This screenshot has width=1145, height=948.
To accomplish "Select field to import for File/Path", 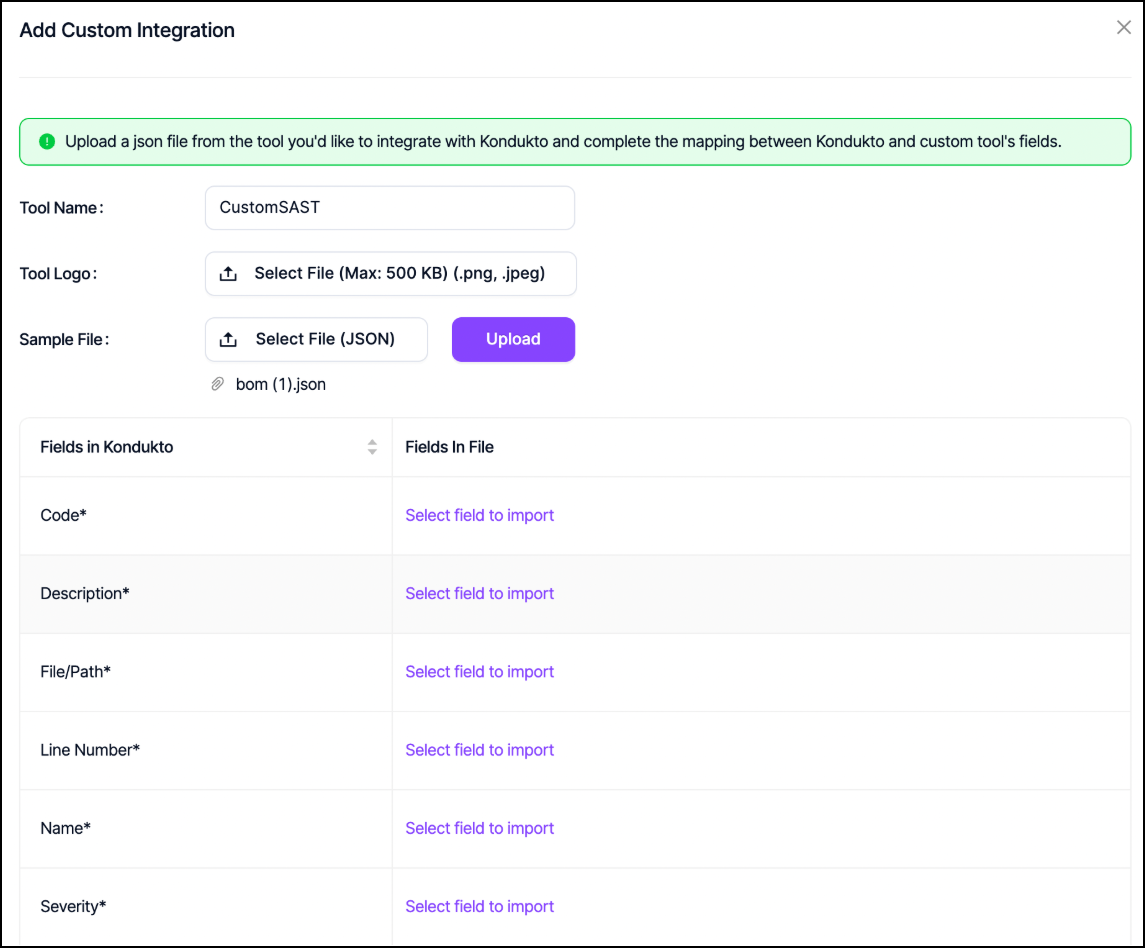I will point(479,672).
